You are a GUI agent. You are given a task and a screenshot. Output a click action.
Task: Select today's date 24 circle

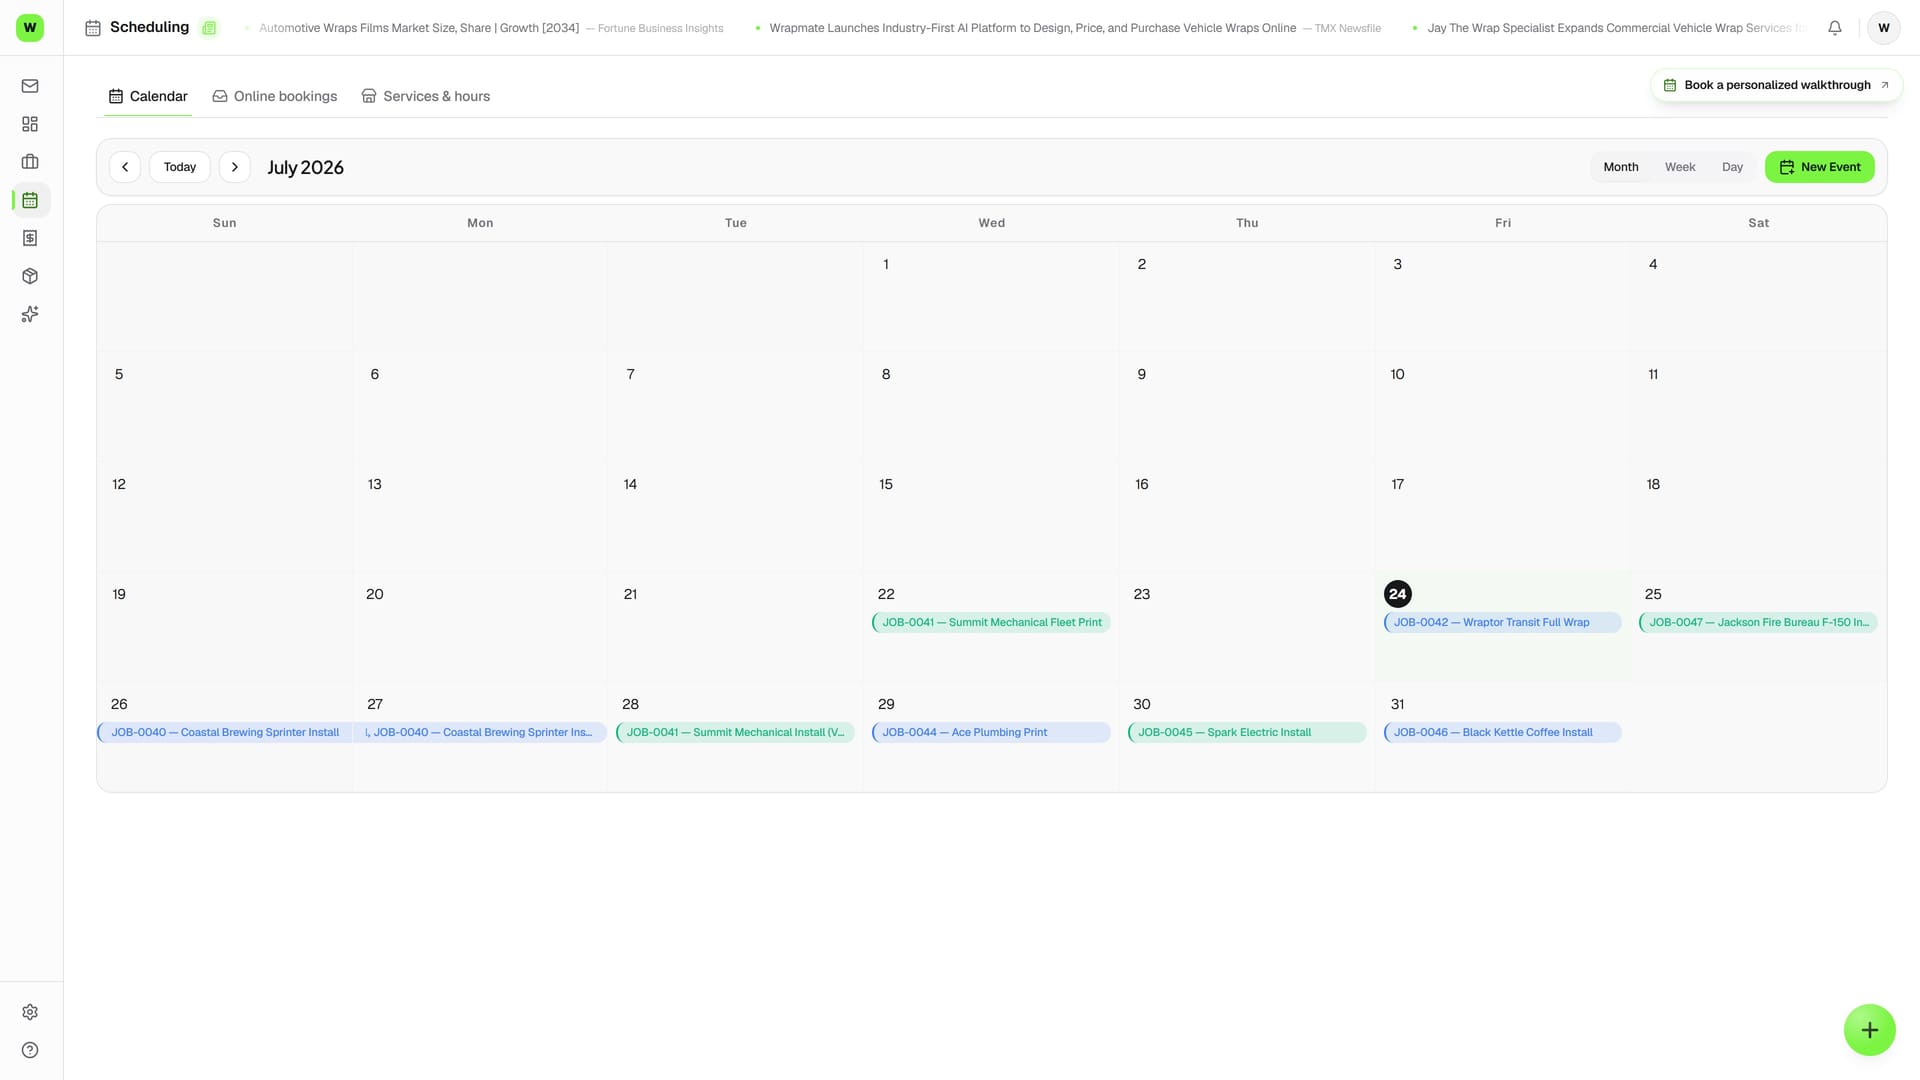click(x=1398, y=594)
